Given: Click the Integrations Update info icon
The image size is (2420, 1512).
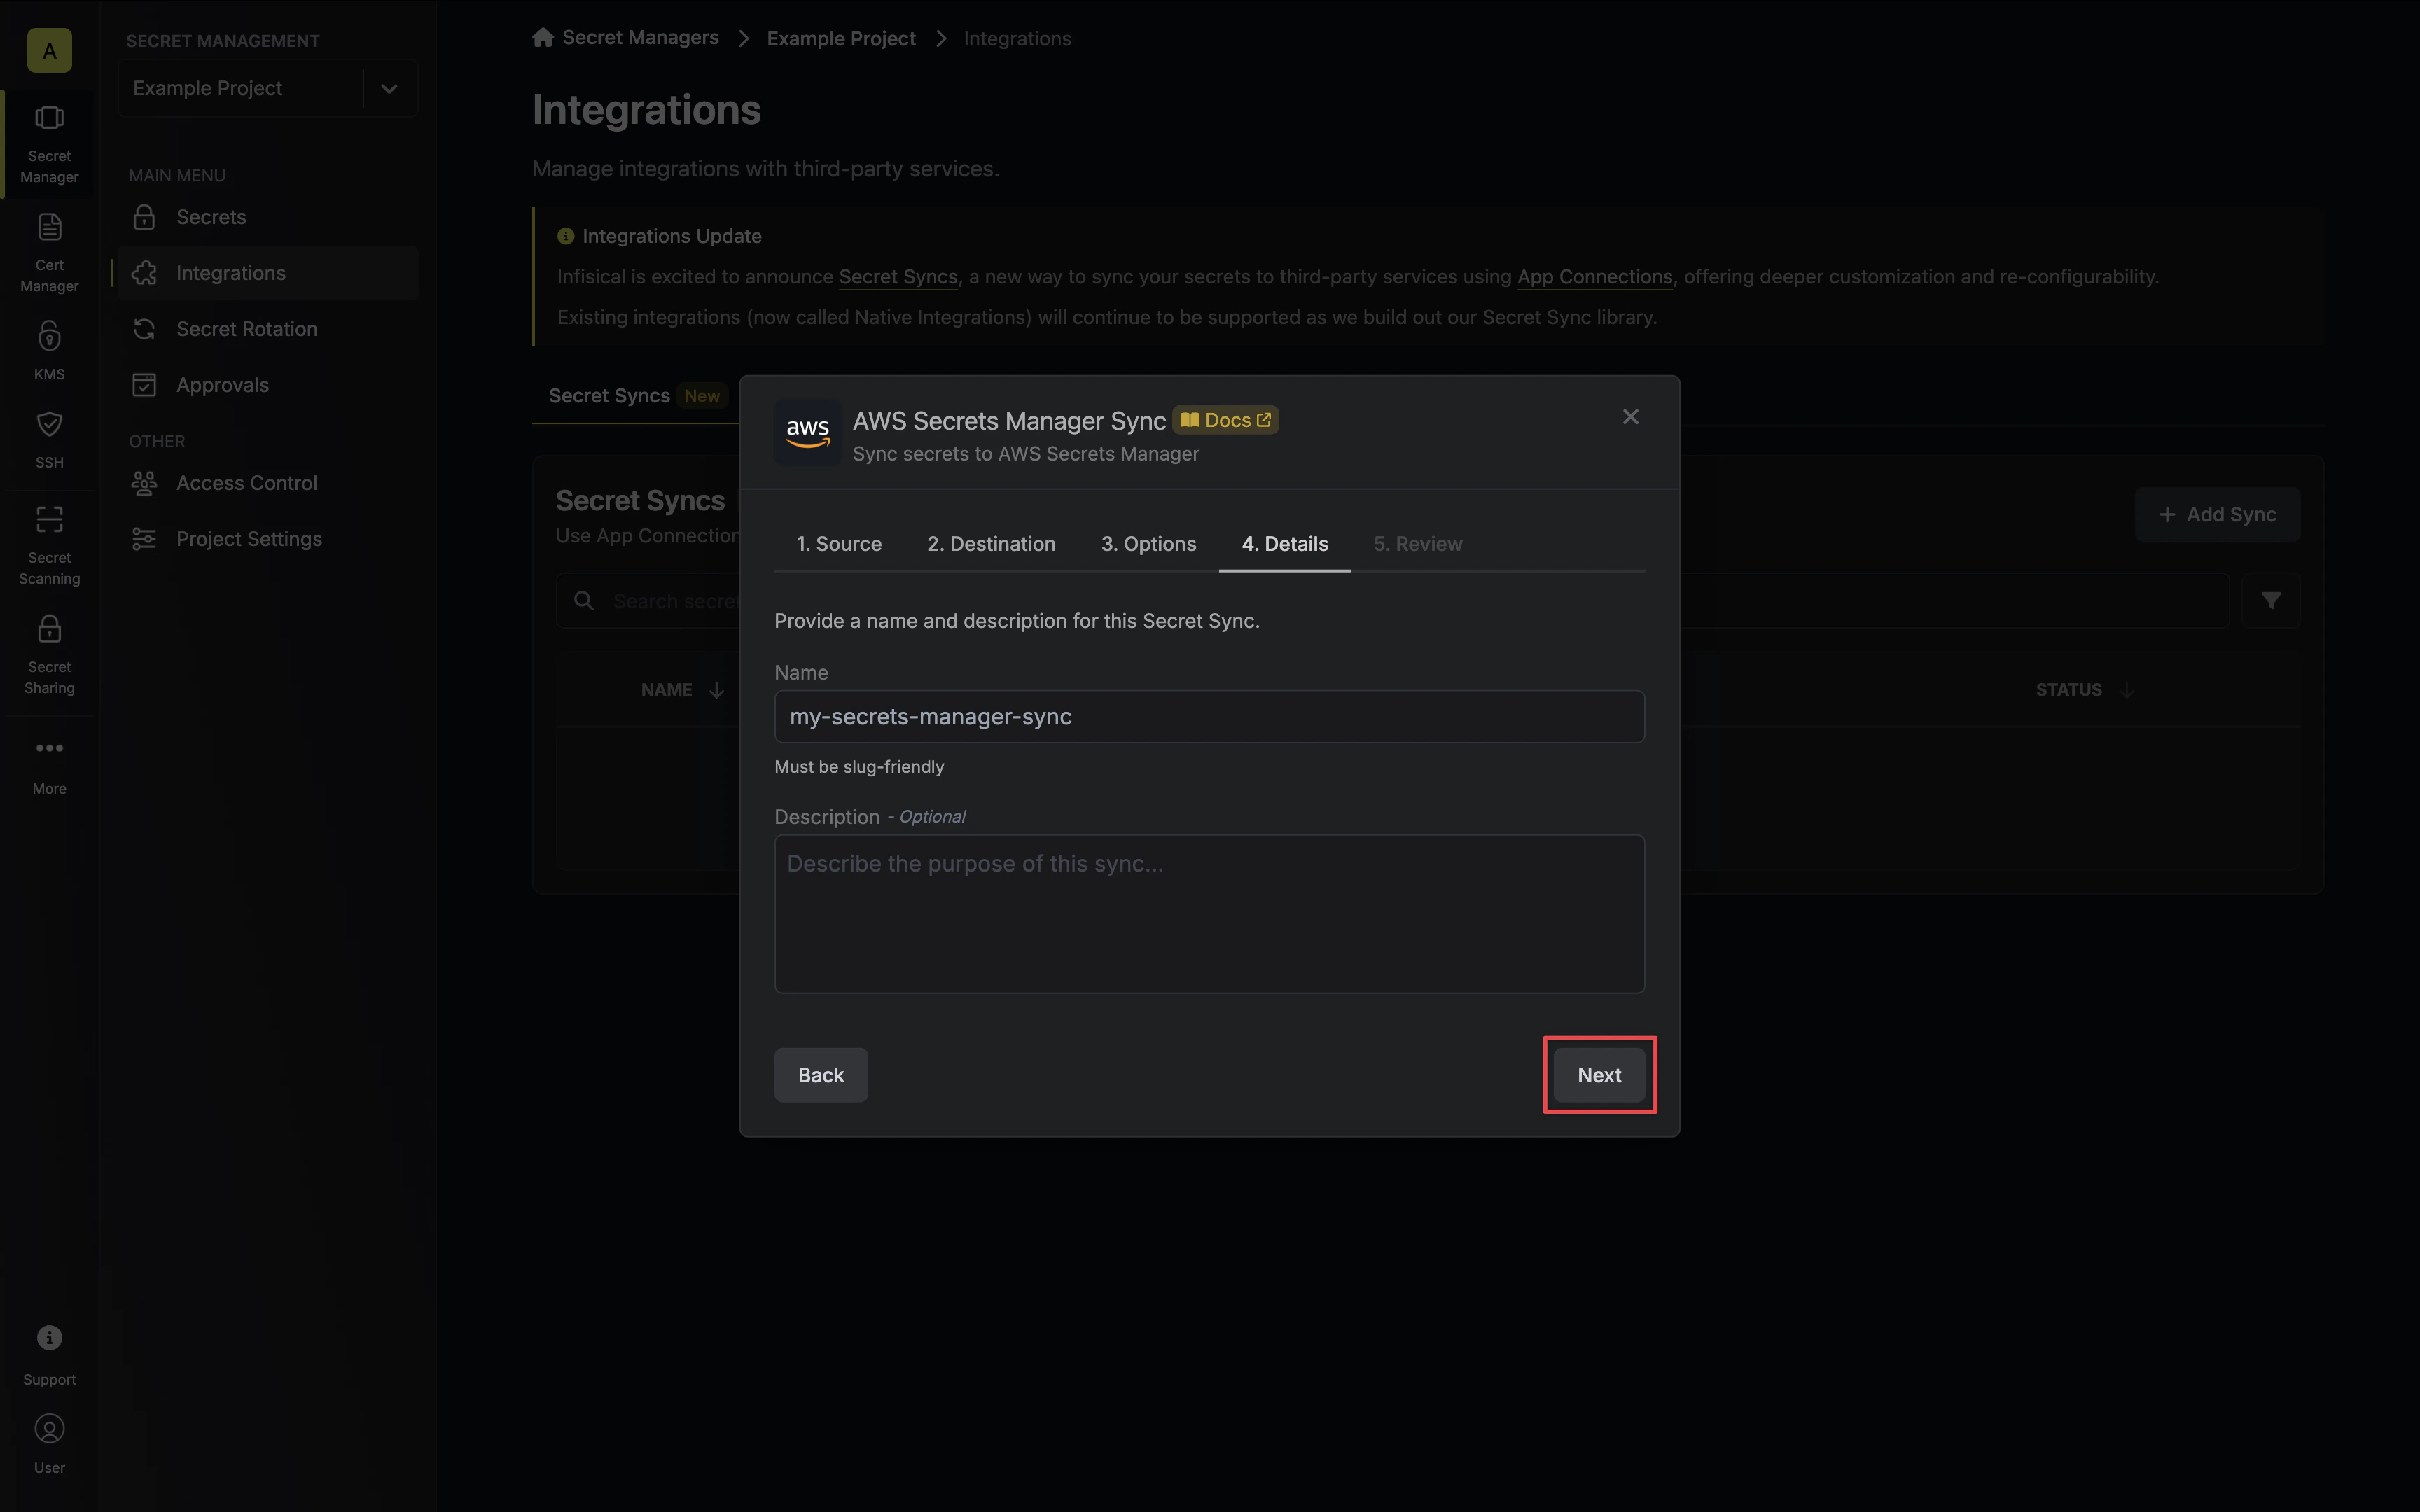Looking at the screenshot, I should pos(565,236).
